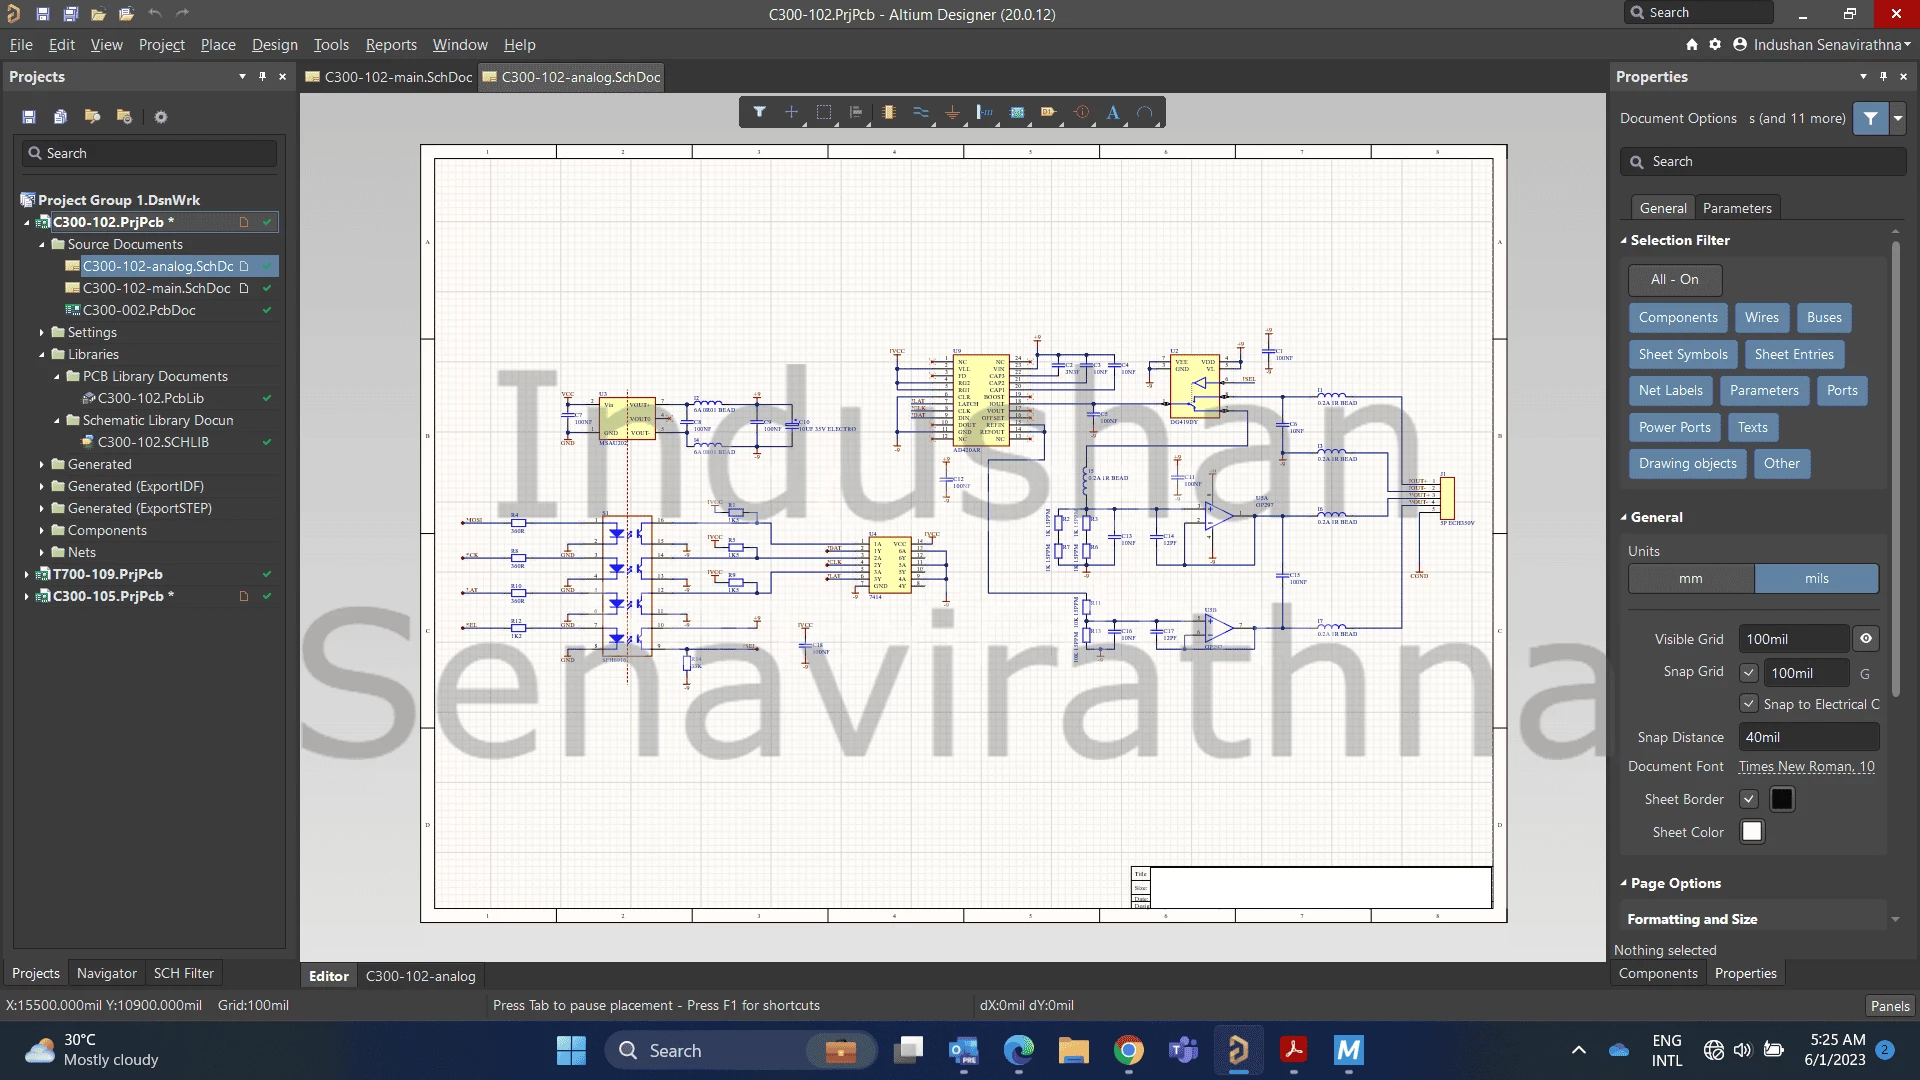Collapse the Page Options section

pyautogui.click(x=1624, y=884)
